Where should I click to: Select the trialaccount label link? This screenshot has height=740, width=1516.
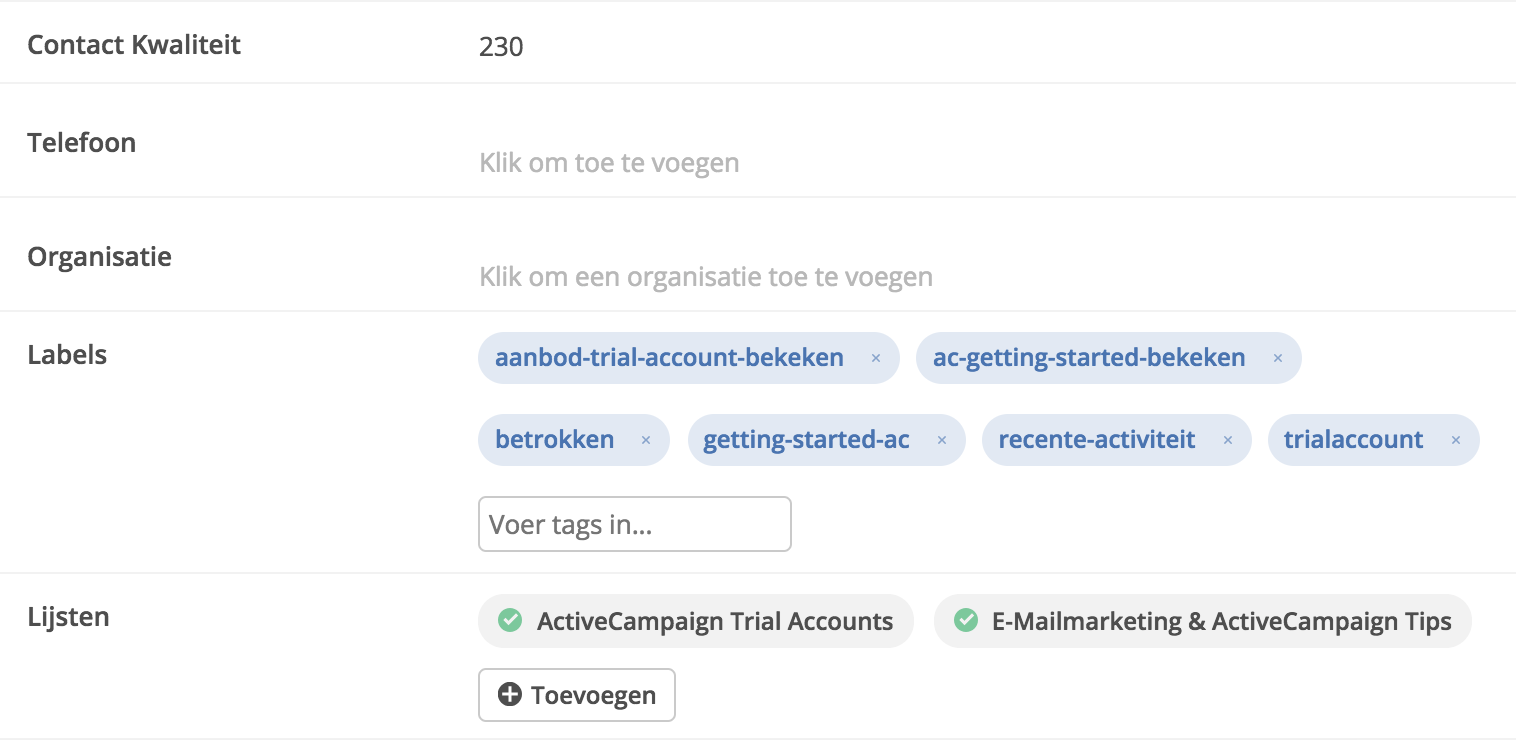pyautogui.click(x=1353, y=439)
